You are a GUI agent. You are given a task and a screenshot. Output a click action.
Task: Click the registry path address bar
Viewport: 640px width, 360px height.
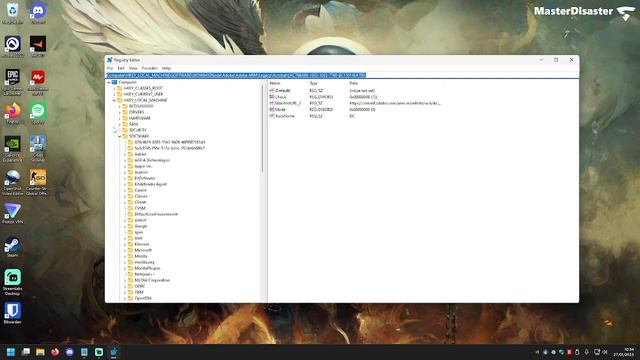coord(342,75)
